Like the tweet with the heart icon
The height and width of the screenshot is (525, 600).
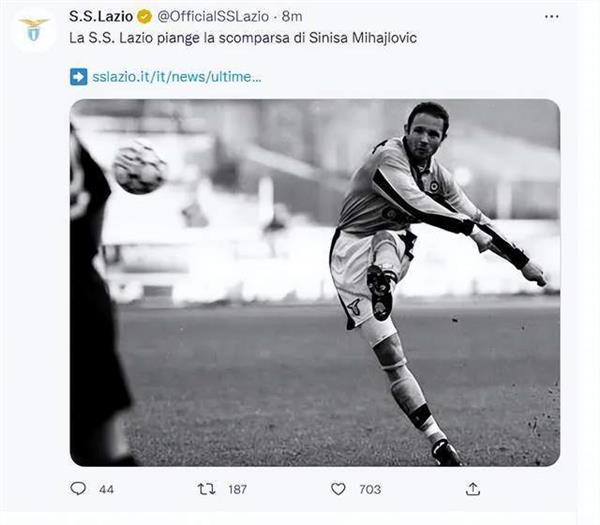click(x=338, y=489)
